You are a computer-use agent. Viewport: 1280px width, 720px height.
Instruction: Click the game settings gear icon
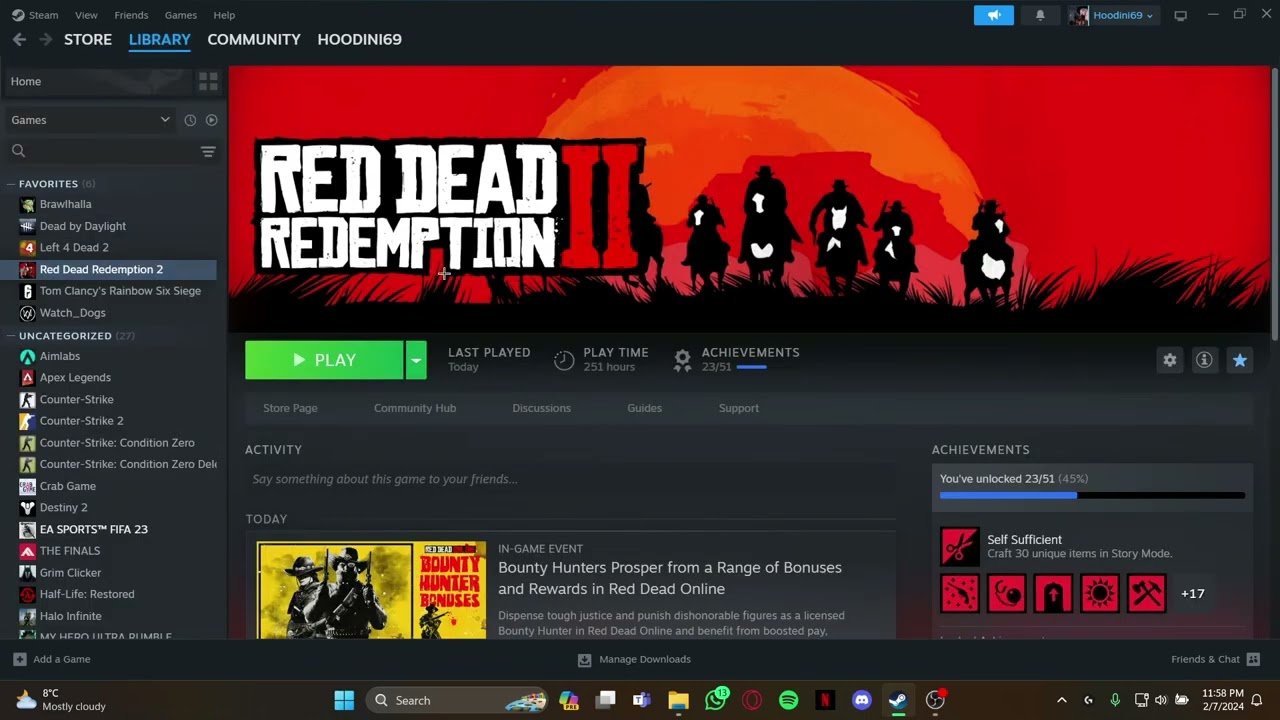[1169, 360]
